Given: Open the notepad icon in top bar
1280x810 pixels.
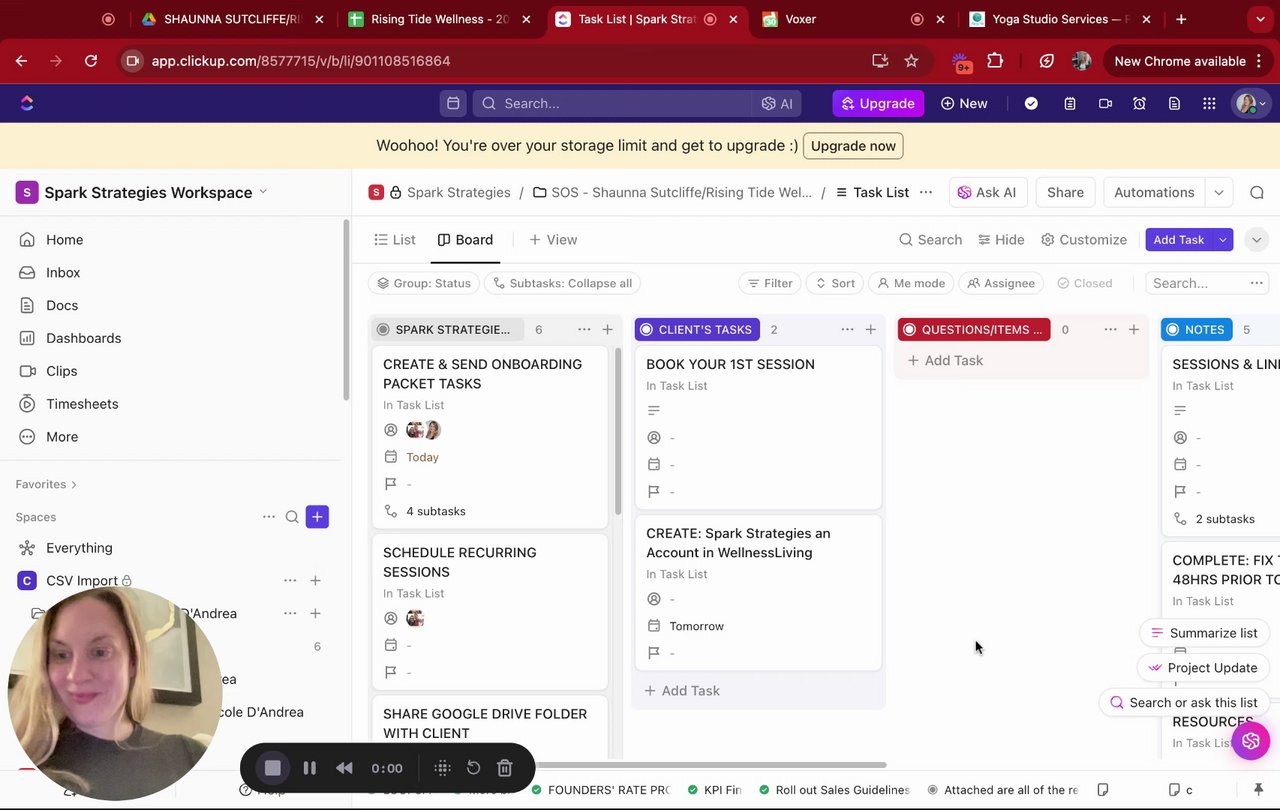Looking at the screenshot, I should tap(1070, 103).
